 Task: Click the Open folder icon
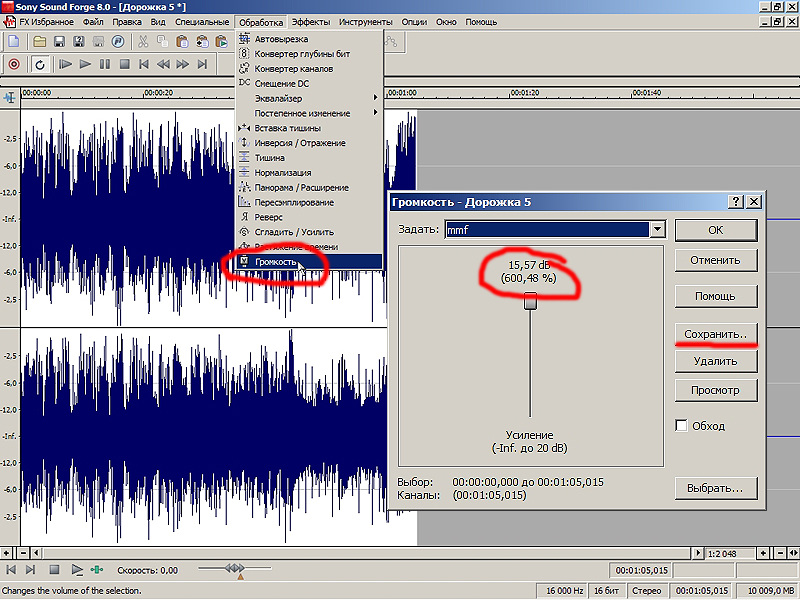click(39, 41)
